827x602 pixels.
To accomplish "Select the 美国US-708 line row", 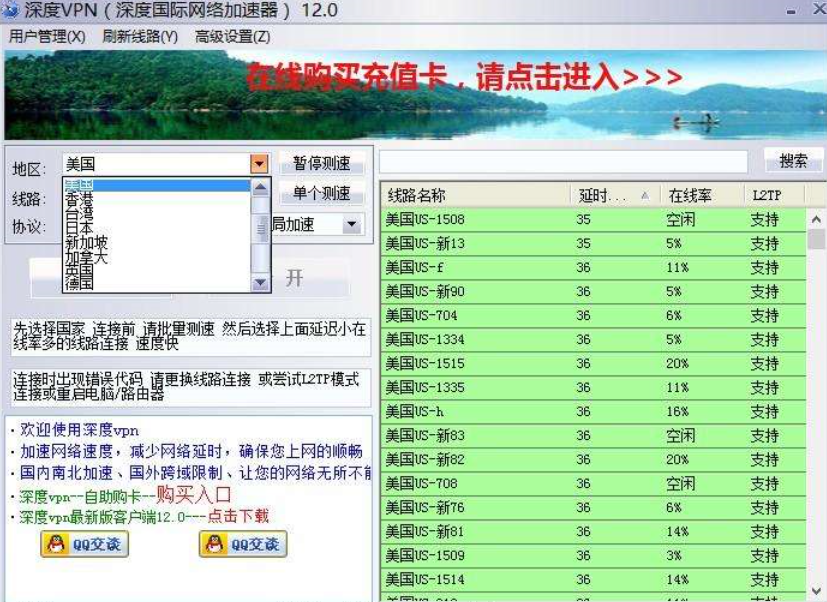I will (593, 483).
